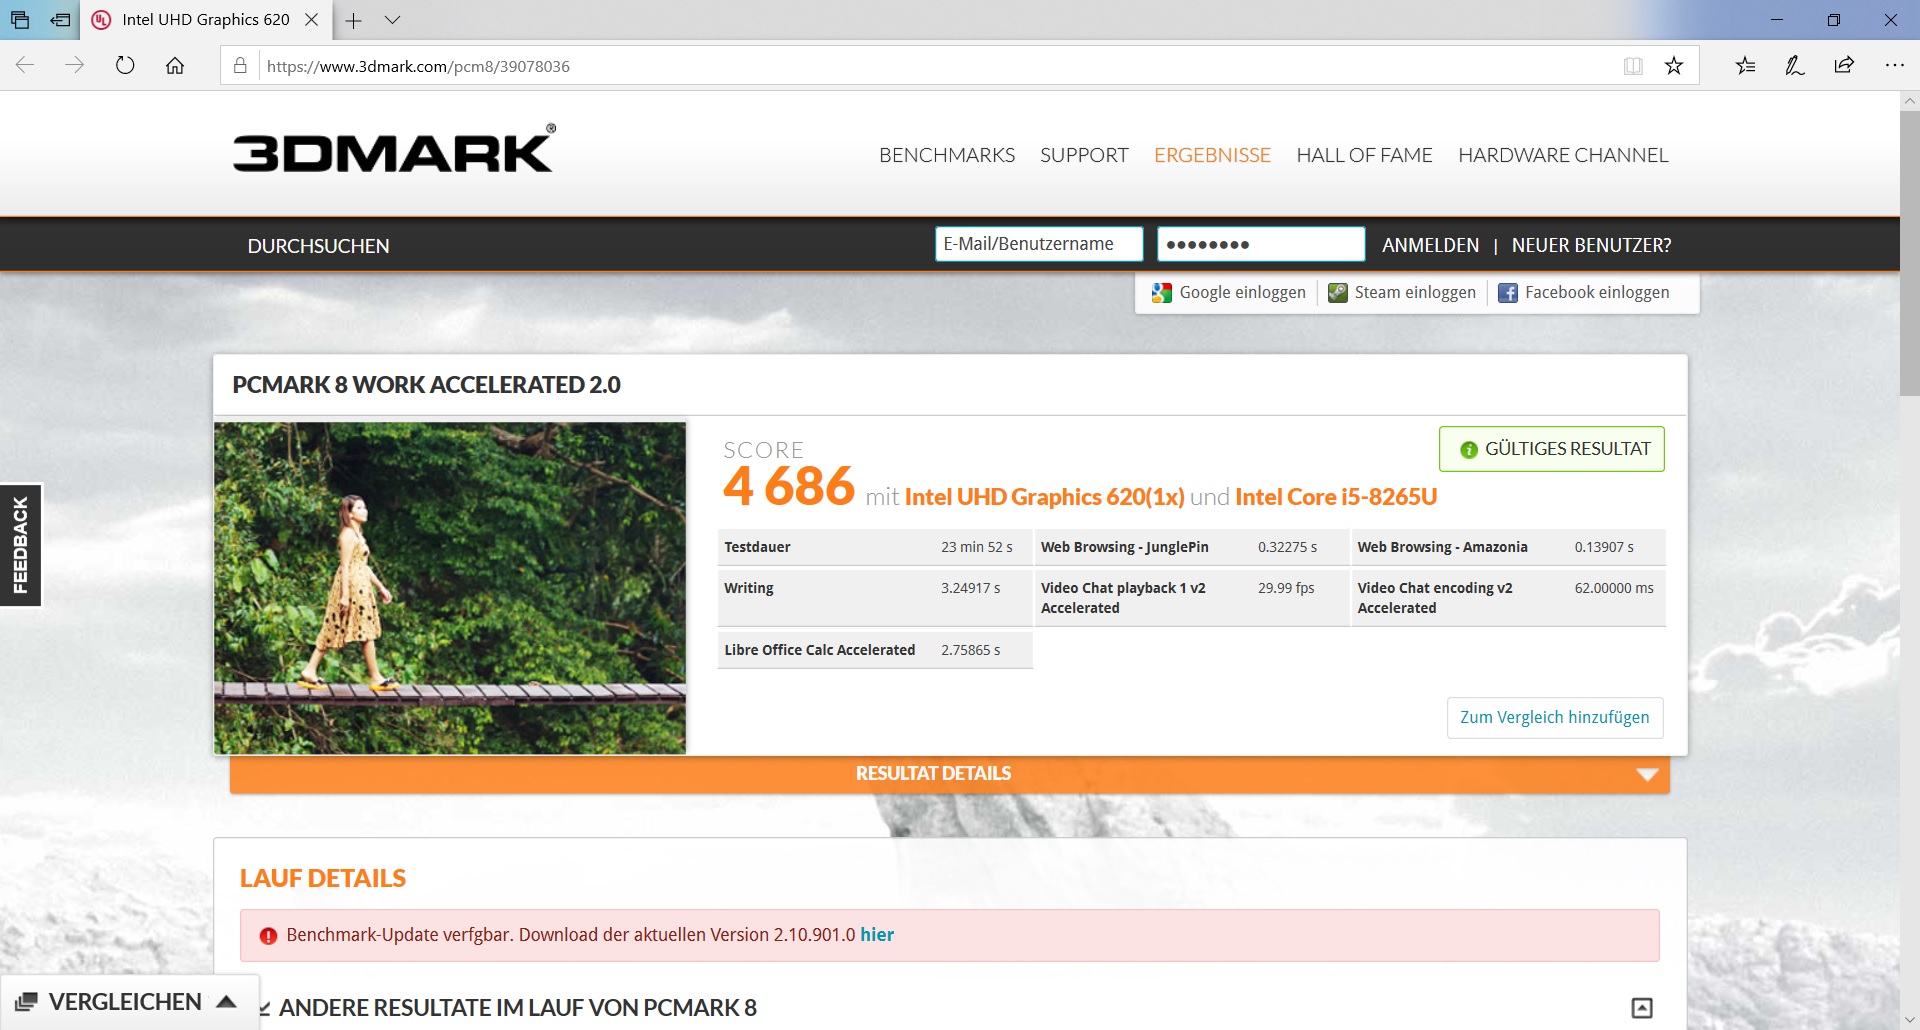Add notes with the pen icon
The width and height of the screenshot is (1920, 1030).
coord(1795,66)
